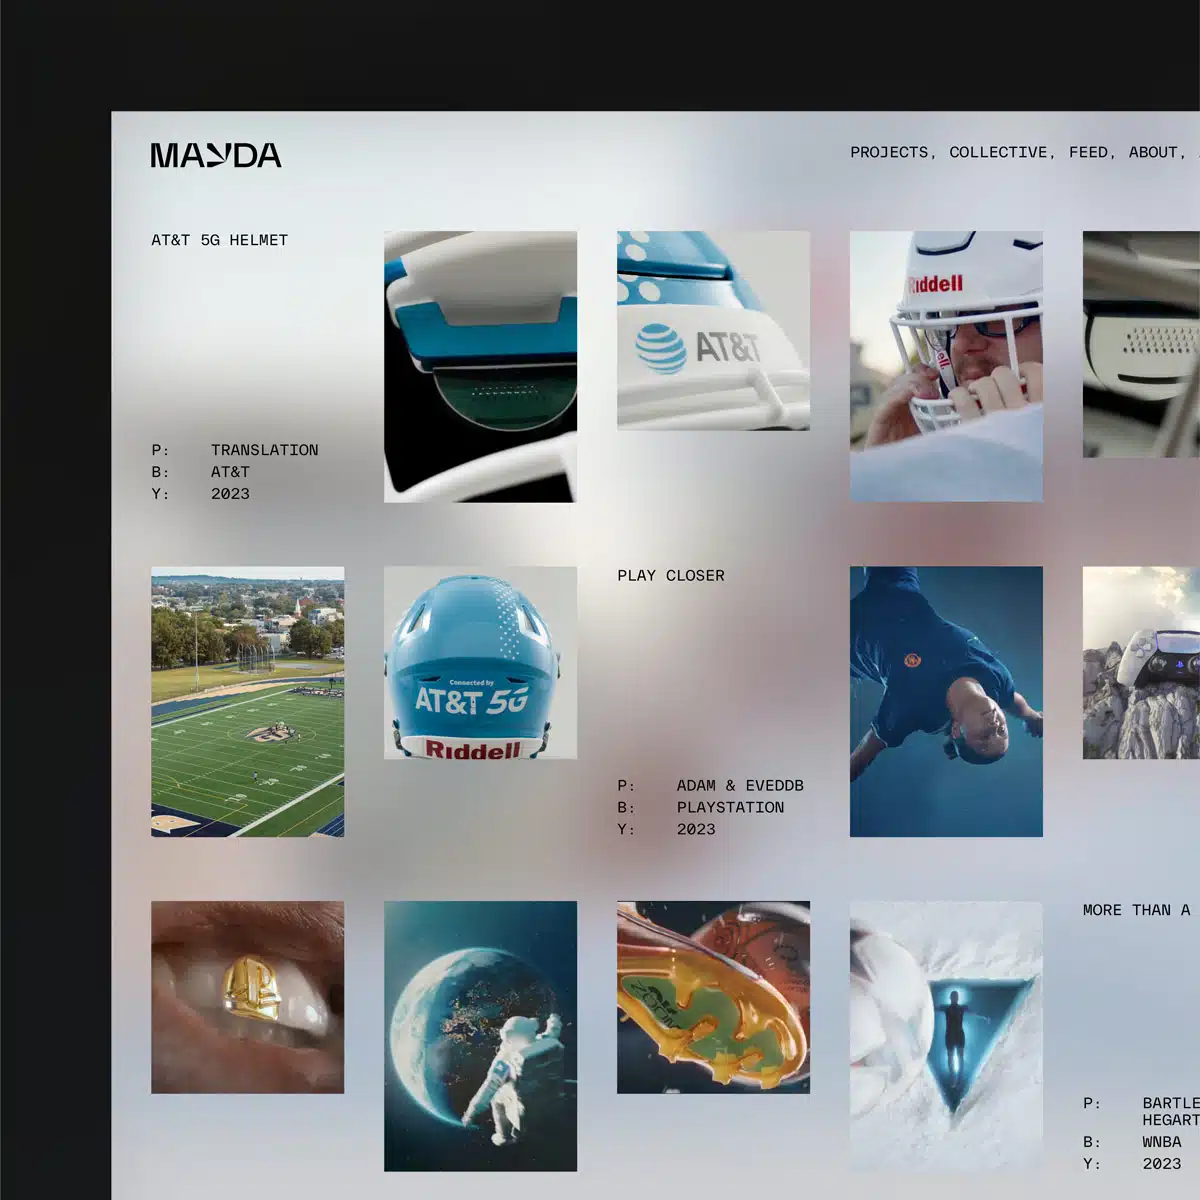Open the aerial football field thumbnail
The height and width of the screenshot is (1200, 1200).
pos(246,705)
